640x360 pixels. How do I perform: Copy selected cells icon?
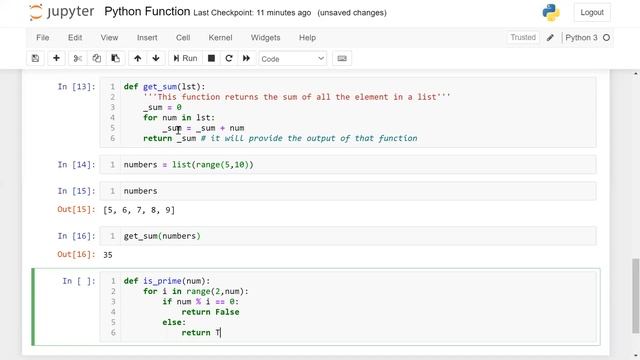point(96,58)
